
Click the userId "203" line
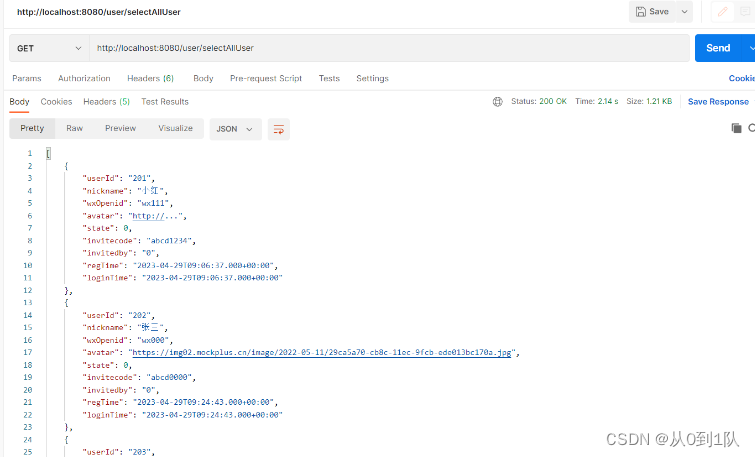pyautogui.click(x=118, y=452)
